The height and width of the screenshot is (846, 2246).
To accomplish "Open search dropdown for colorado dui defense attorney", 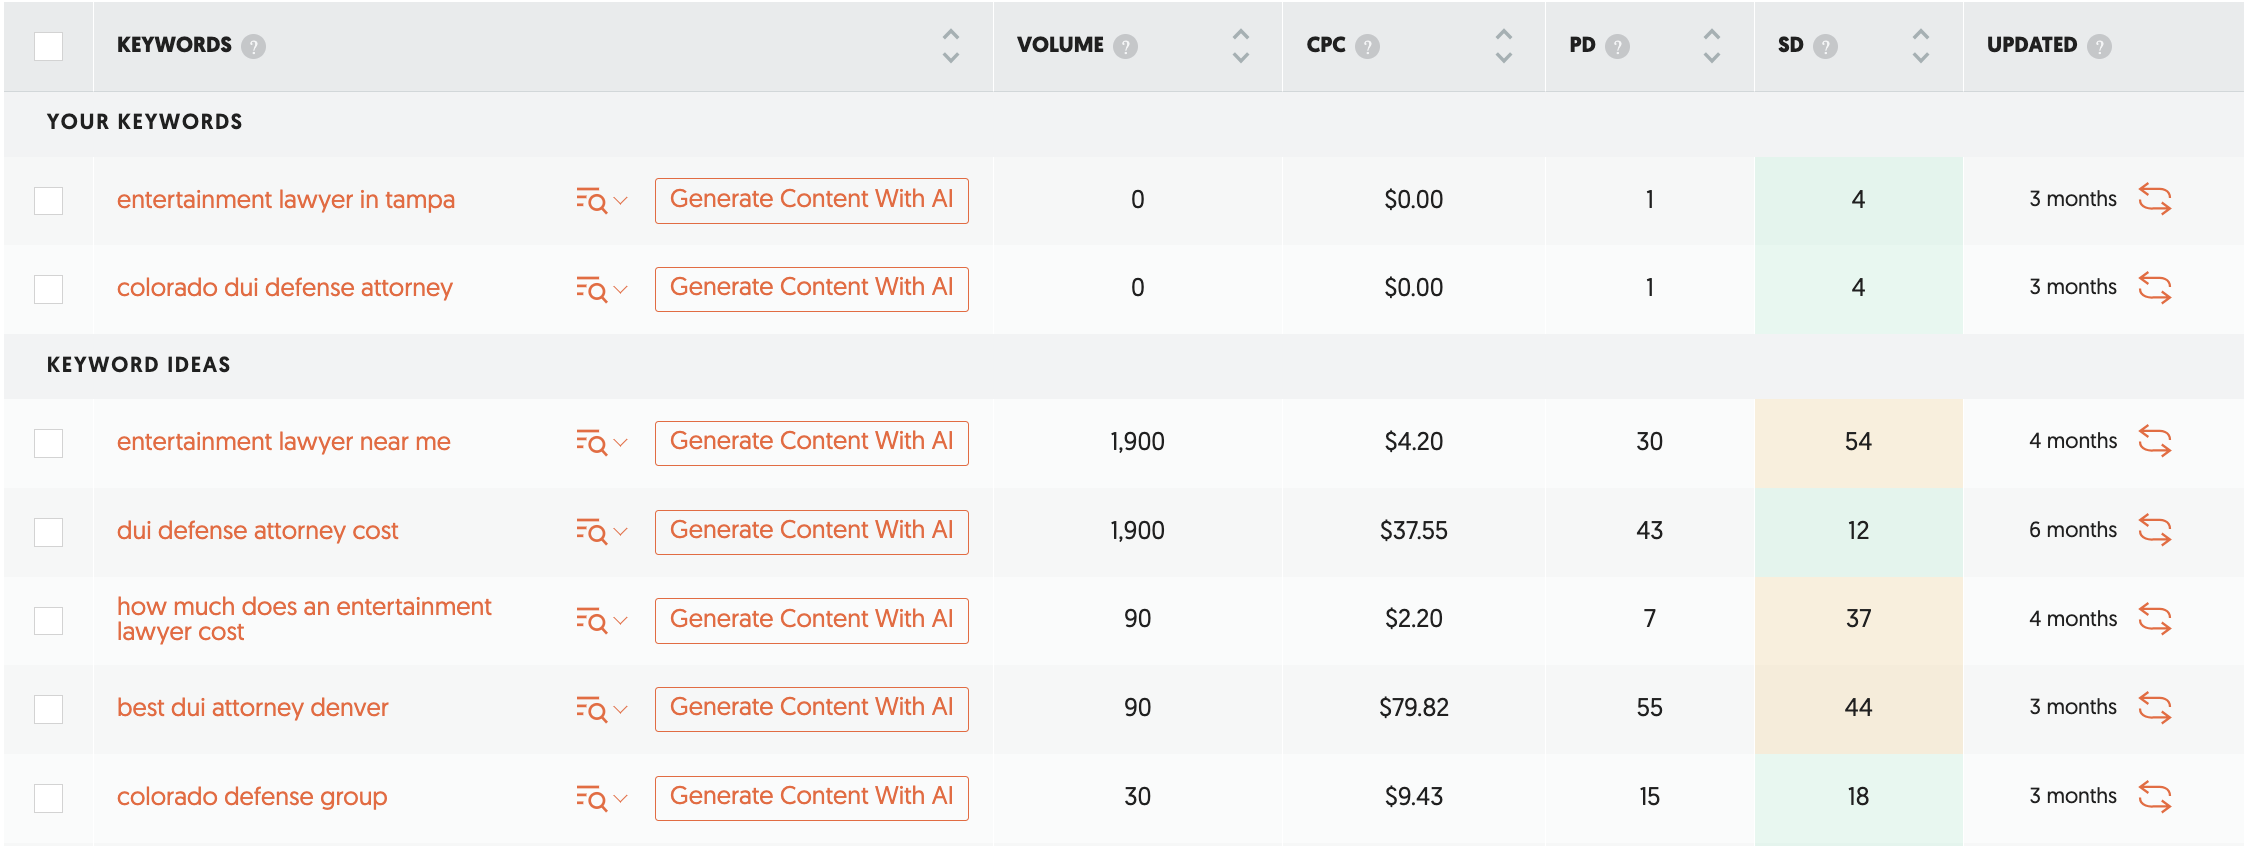I will [600, 289].
